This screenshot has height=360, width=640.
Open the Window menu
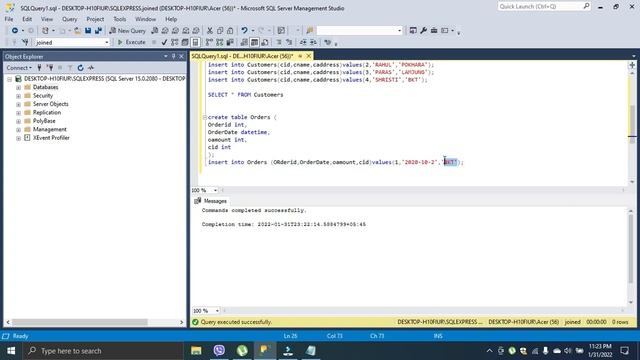point(145,19)
